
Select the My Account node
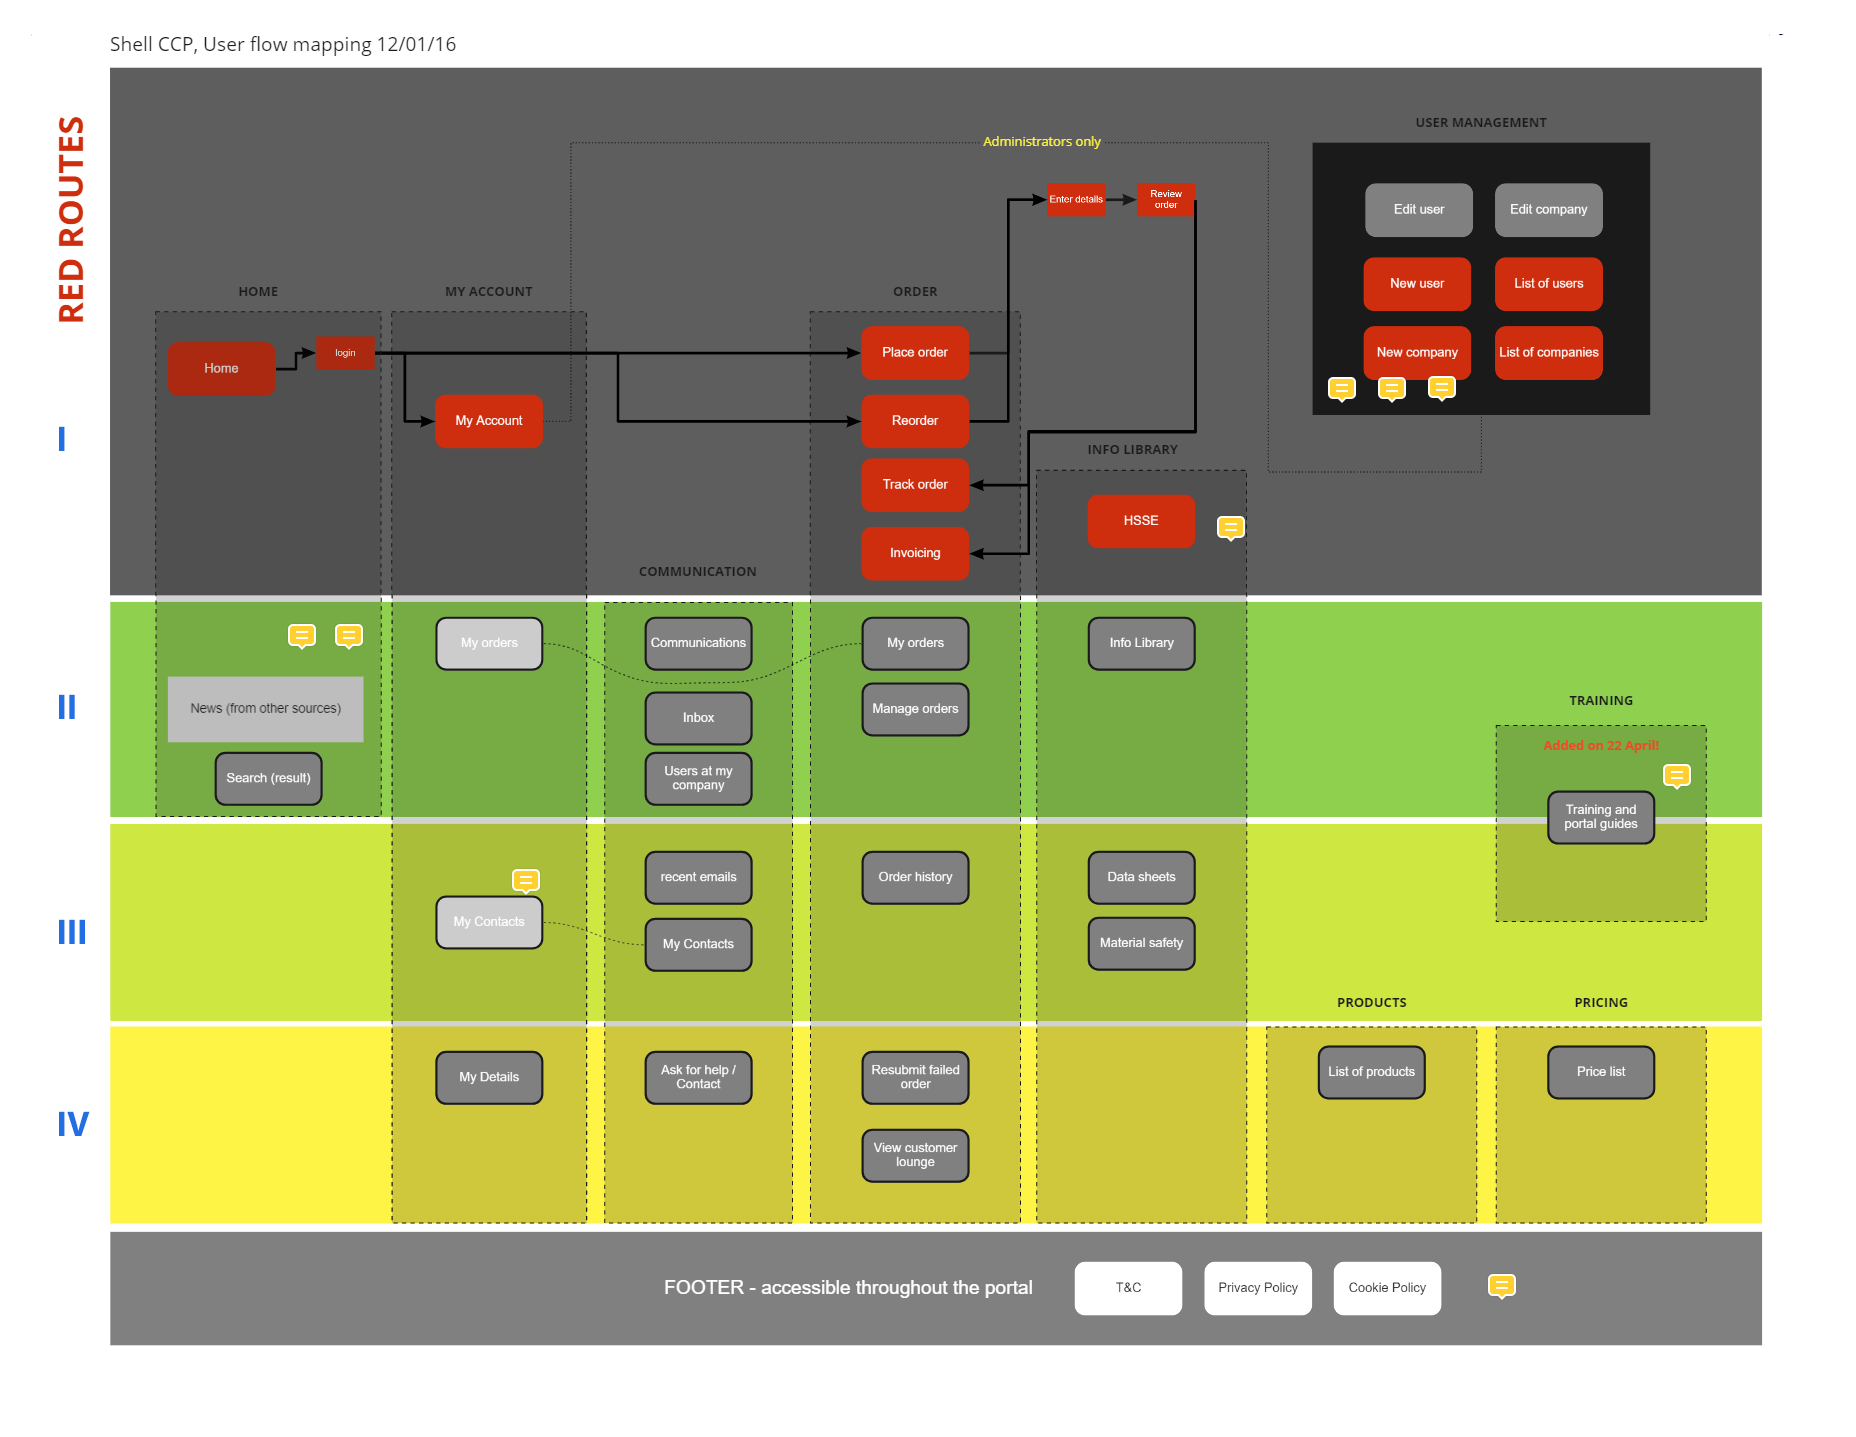[488, 420]
